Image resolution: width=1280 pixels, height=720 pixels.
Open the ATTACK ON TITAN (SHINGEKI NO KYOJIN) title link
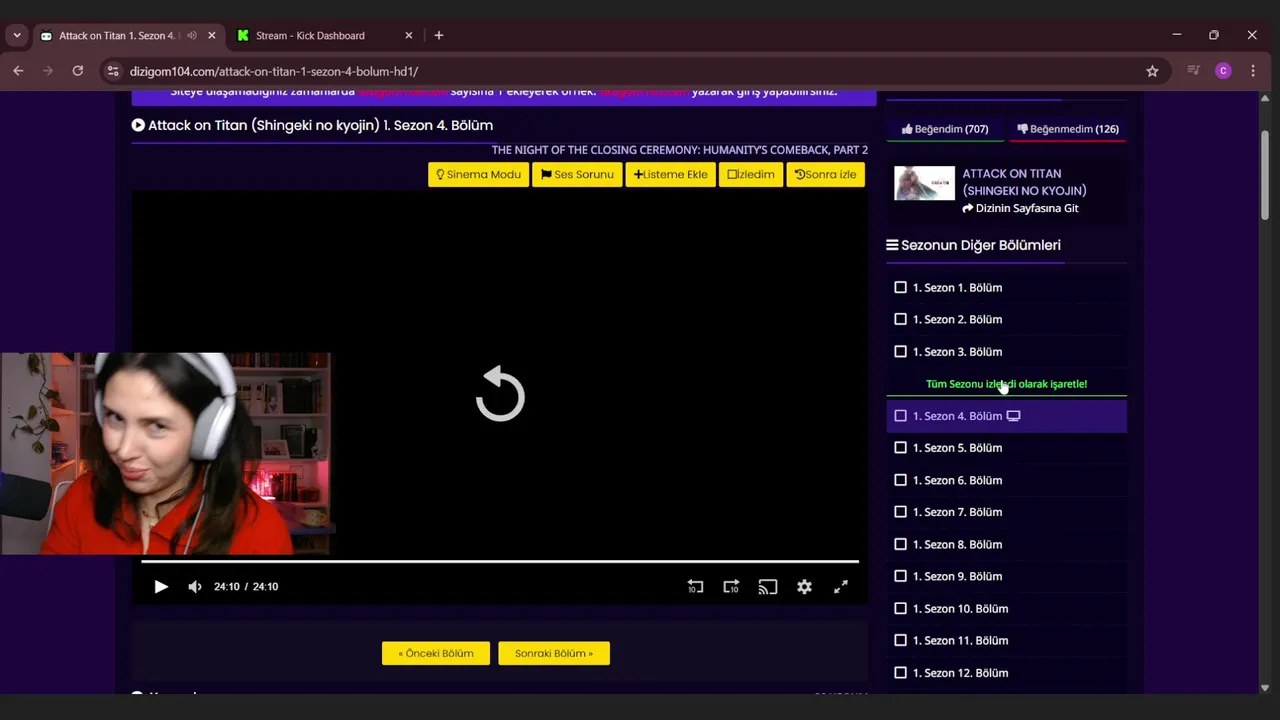pyautogui.click(x=1024, y=182)
